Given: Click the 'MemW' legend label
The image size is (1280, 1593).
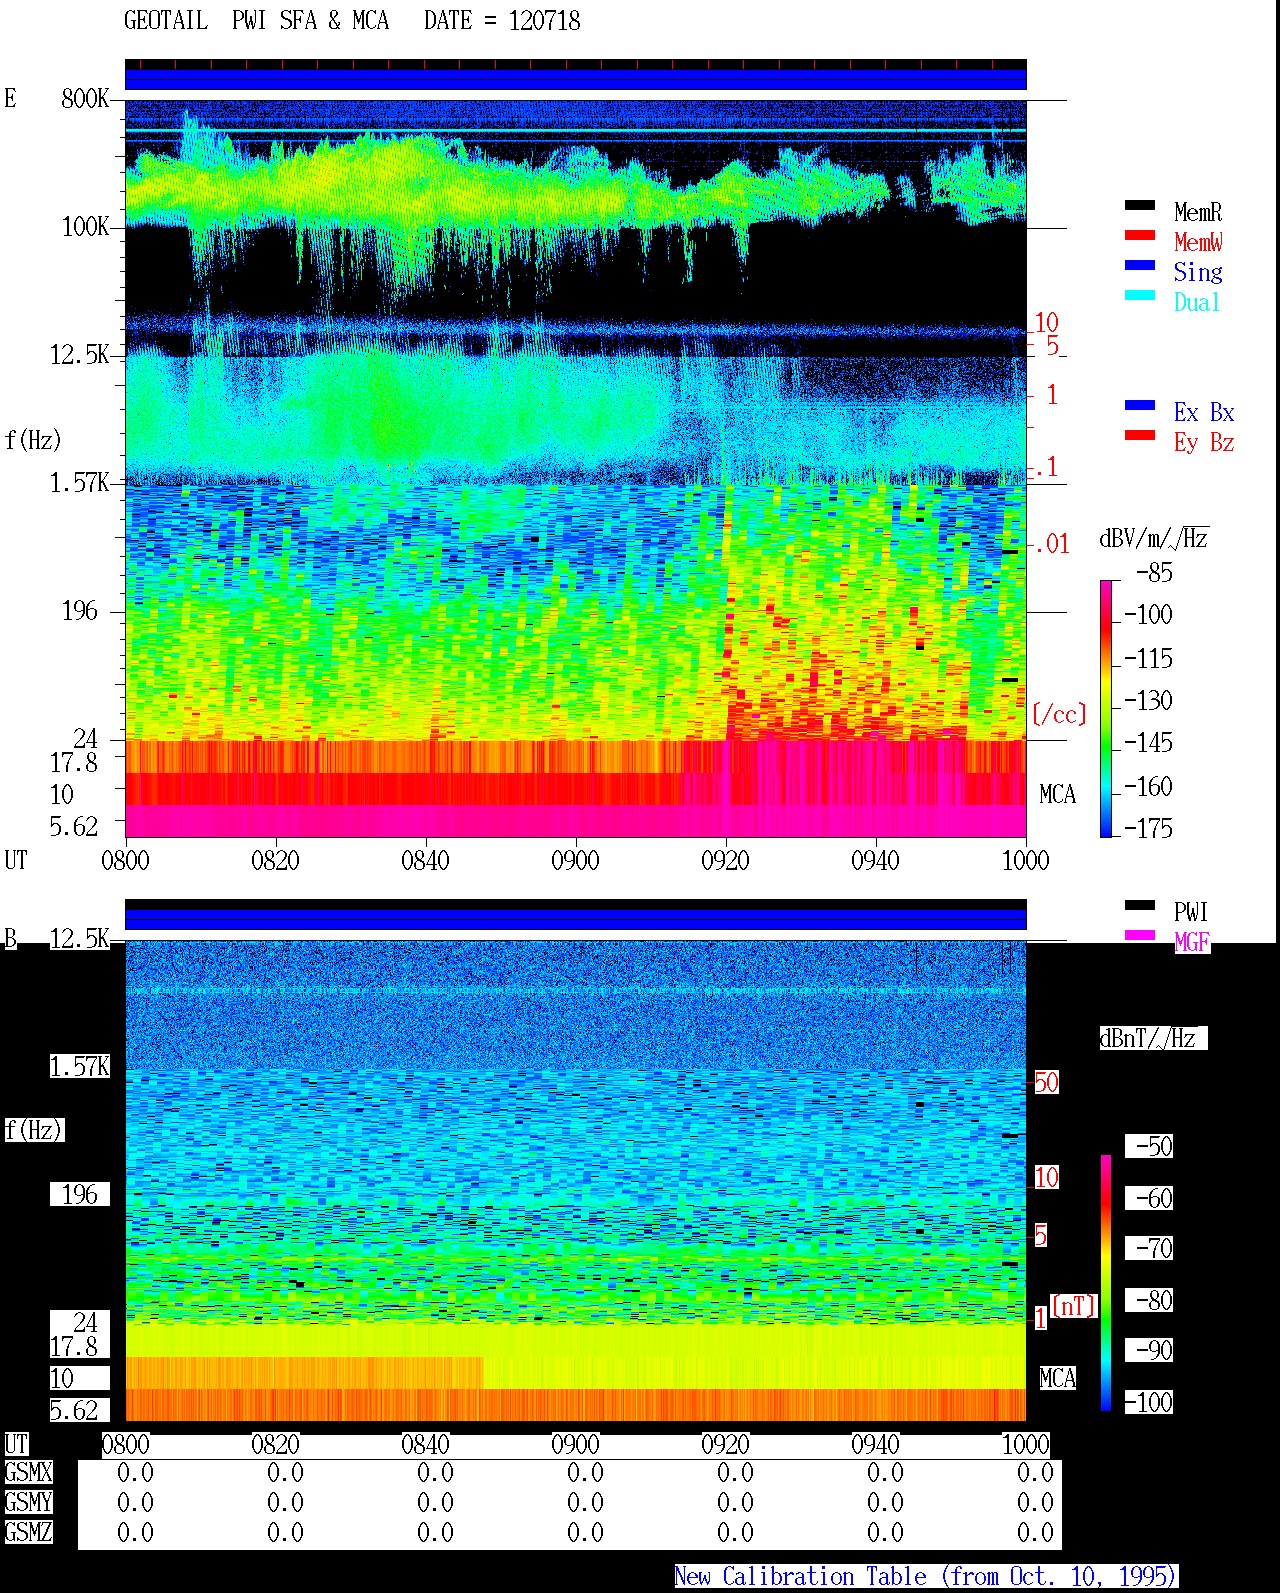Looking at the screenshot, I should [x=1198, y=242].
